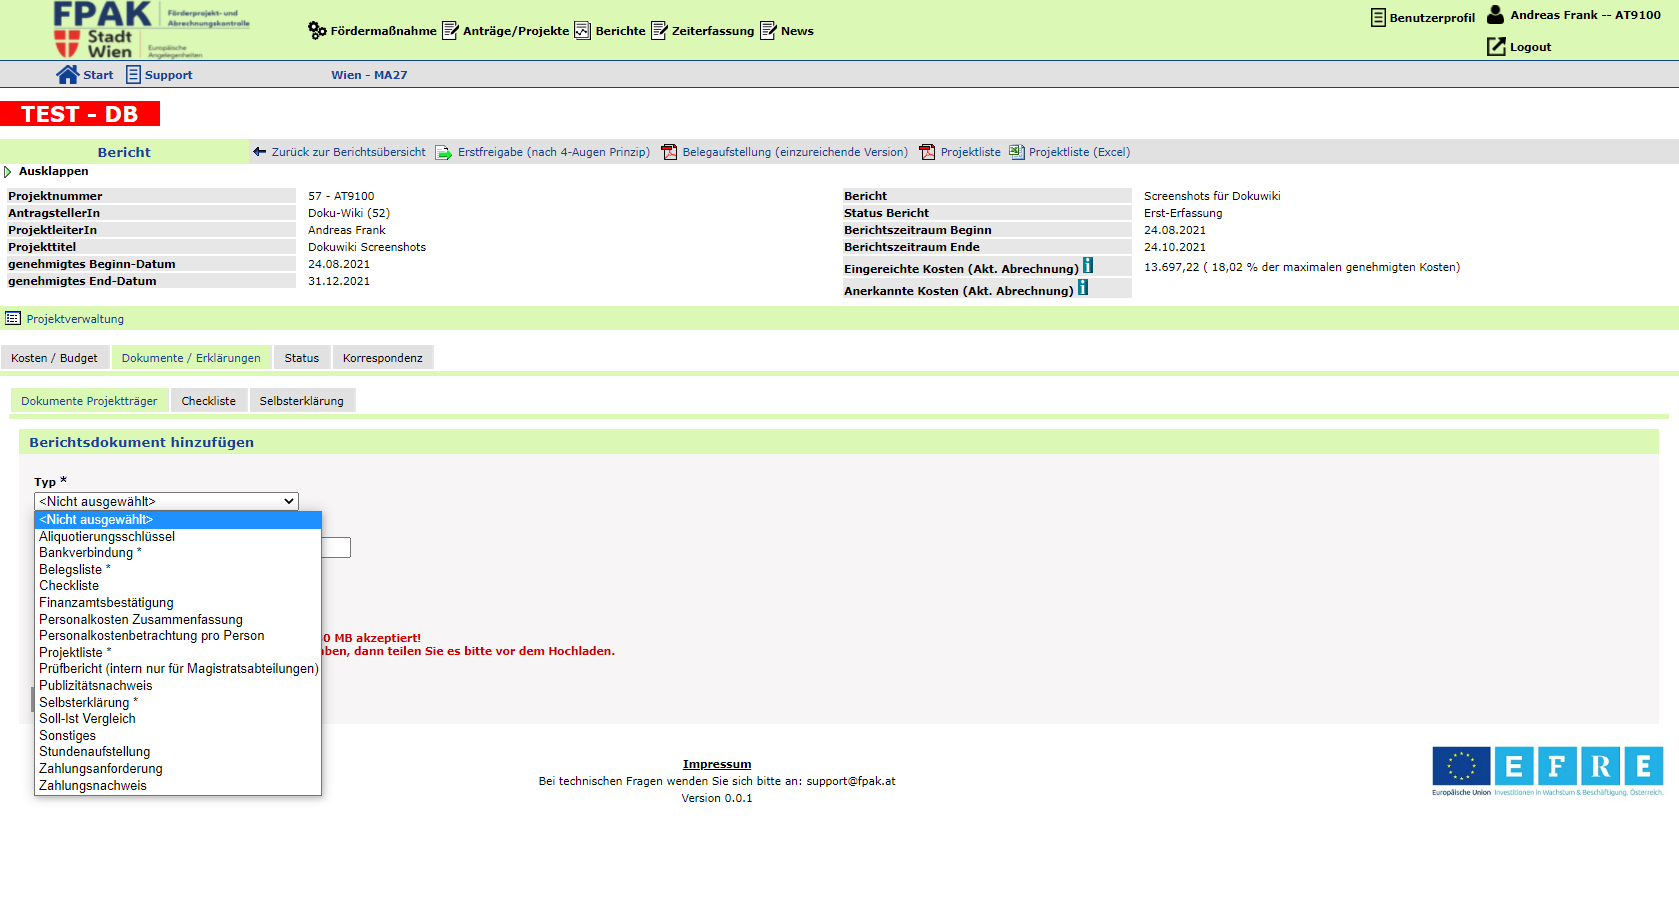Open the Korrespondenz tab
The width and height of the screenshot is (1679, 902).
coord(382,358)
